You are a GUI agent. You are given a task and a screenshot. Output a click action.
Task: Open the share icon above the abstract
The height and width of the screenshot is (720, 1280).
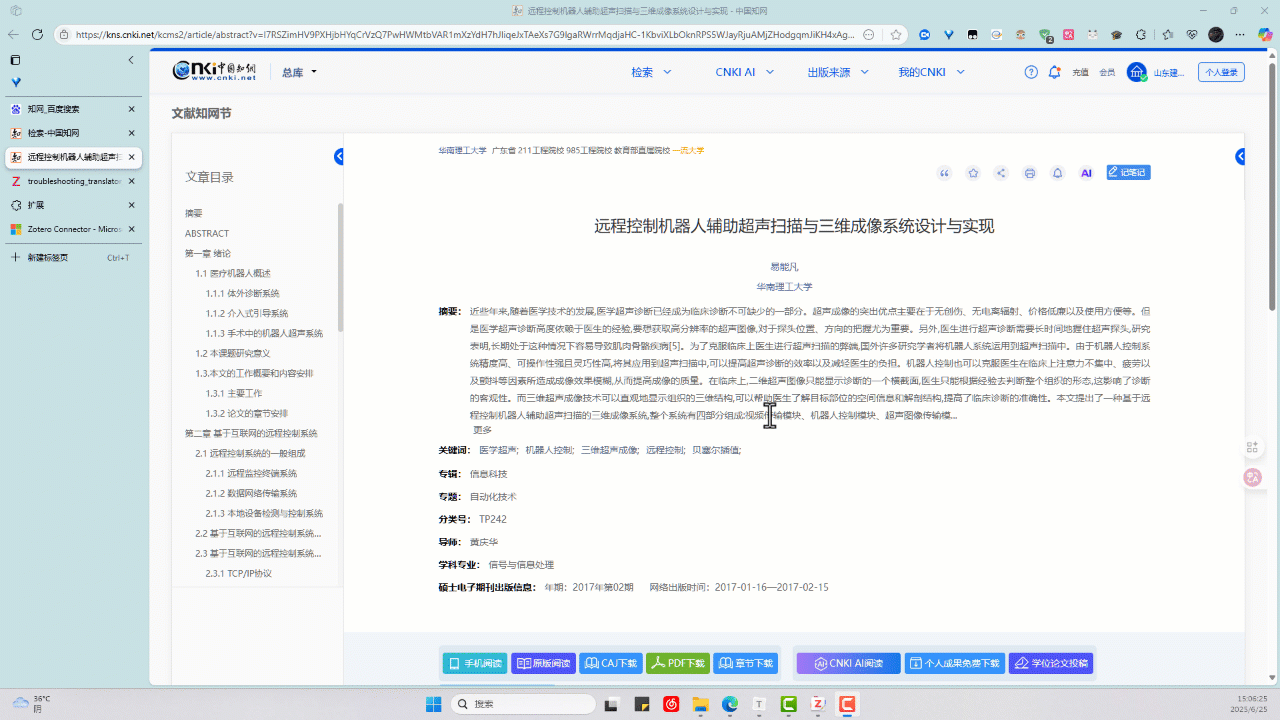click(x=1000, y=172)
